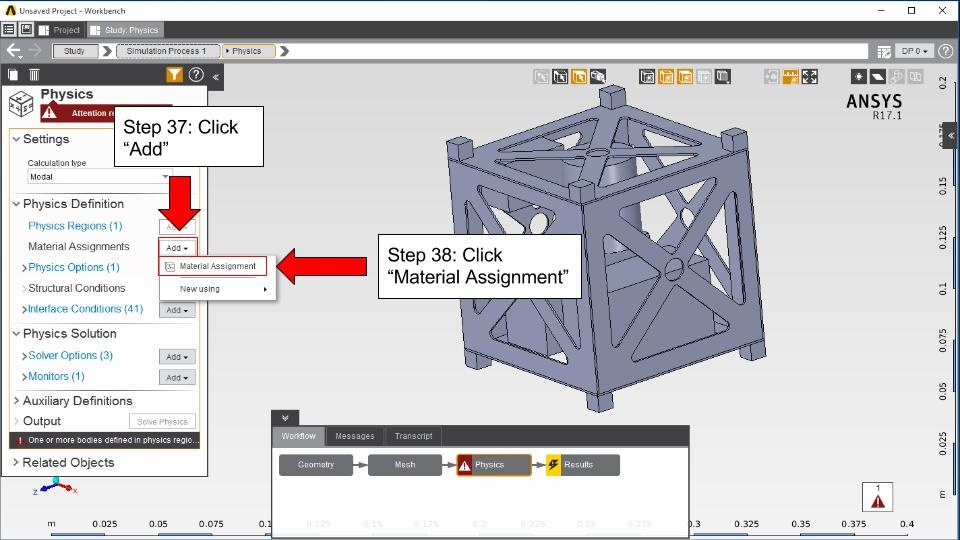This screenshot has width=960, height=540.
Task: Open the dark cube icon with dropdown arrow
Action: click(723, 77)
